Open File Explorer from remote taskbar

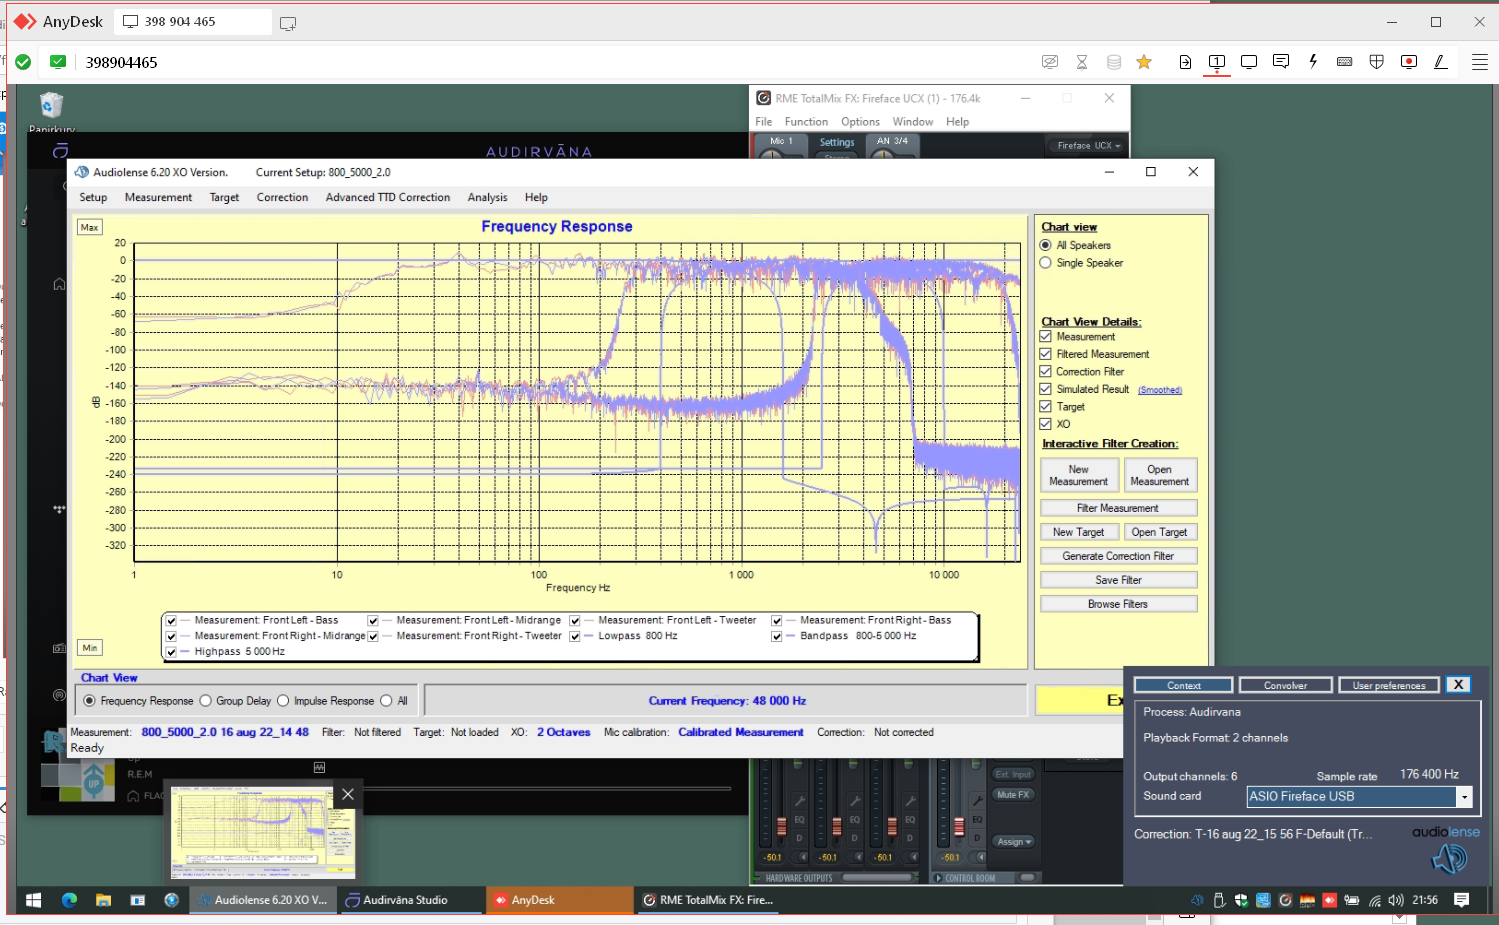pos(103,900)
